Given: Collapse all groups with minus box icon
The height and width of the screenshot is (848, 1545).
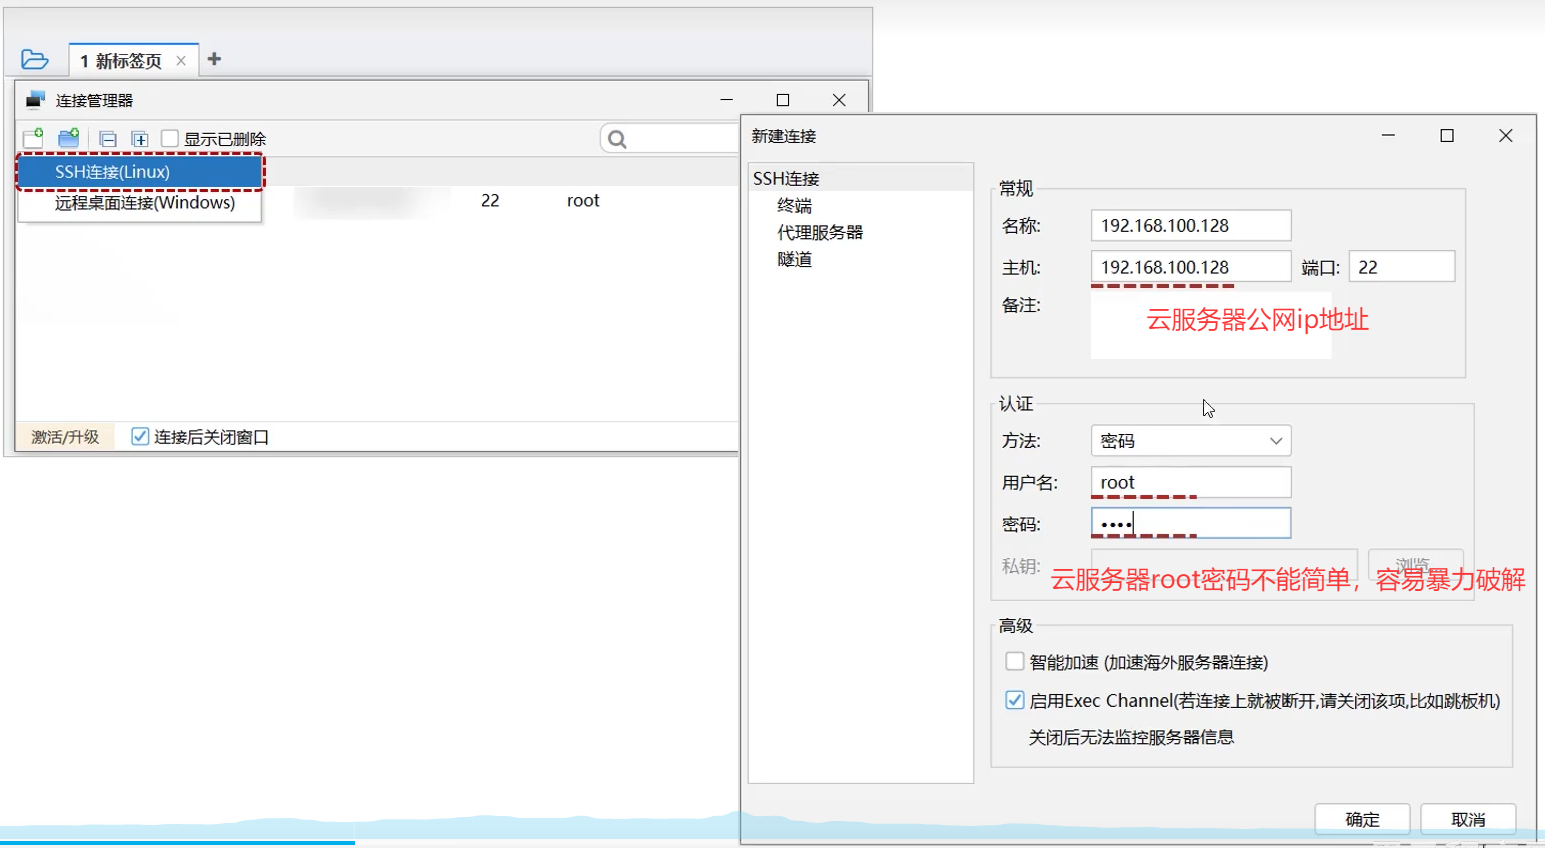Looking at the screenshot, I should point(108,139).
